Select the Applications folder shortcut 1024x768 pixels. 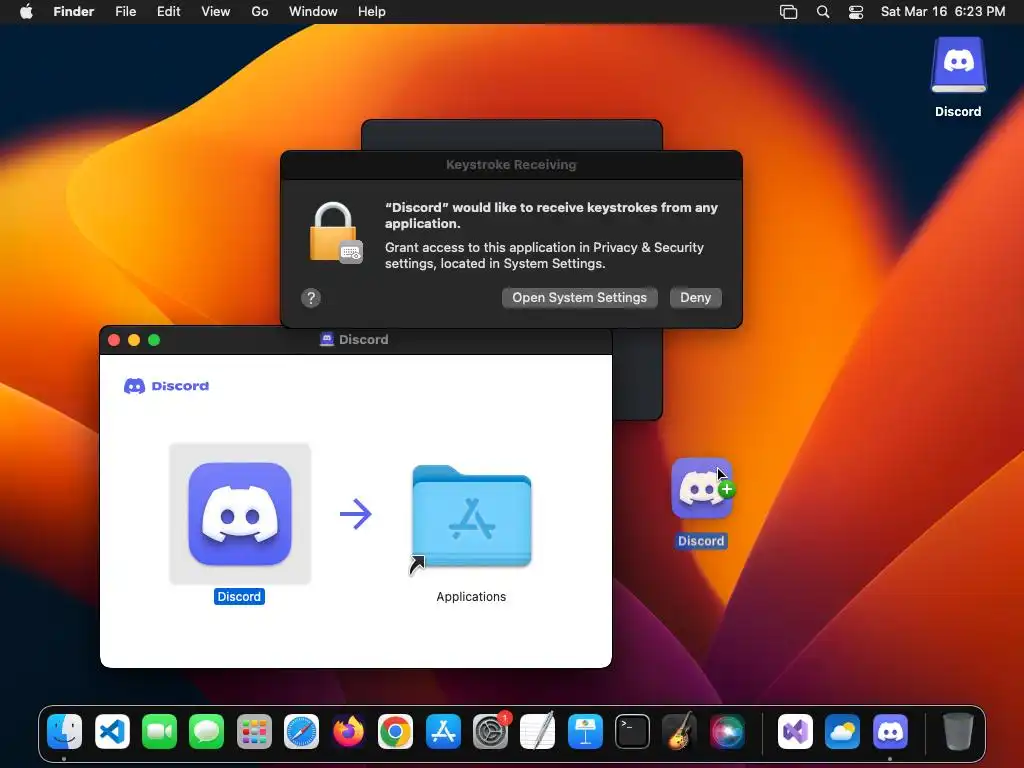tap(472, 517)
